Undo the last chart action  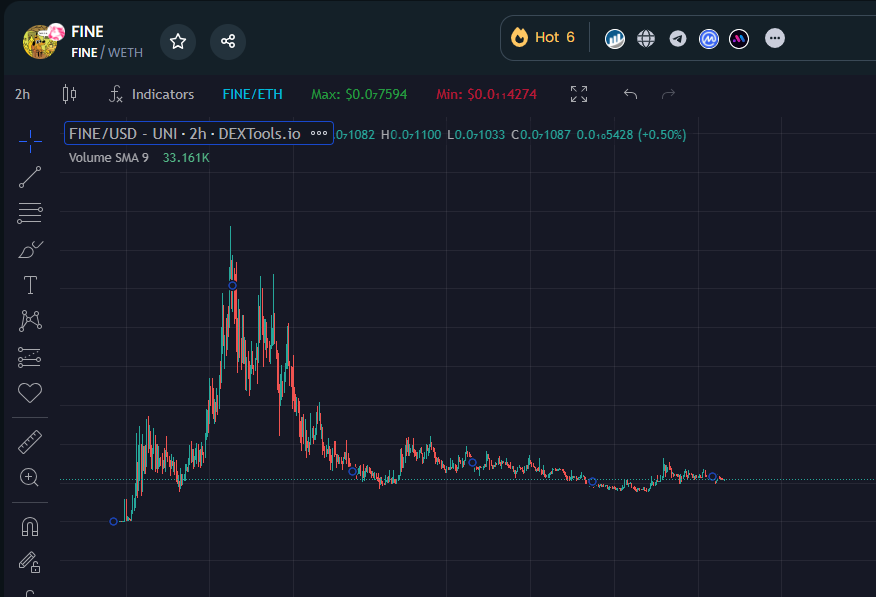(x=630, y=94)
